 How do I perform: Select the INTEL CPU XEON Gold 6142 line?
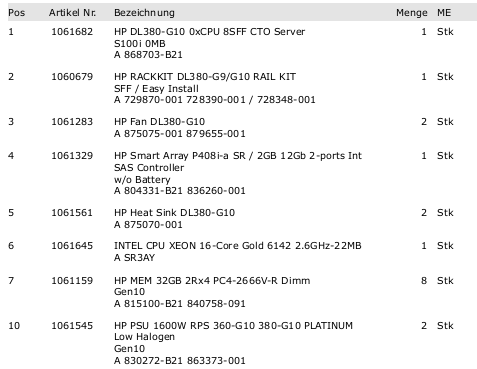coord(238,246)
